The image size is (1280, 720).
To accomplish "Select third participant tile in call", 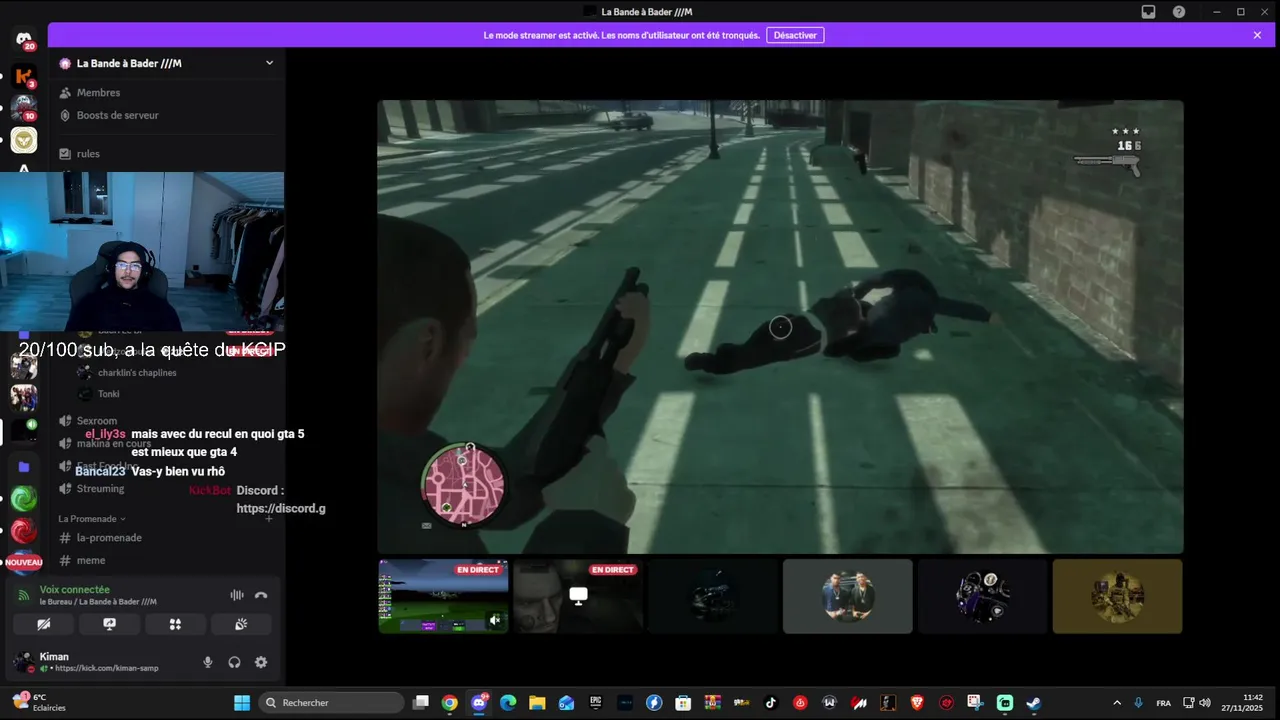I will [713, 596].
